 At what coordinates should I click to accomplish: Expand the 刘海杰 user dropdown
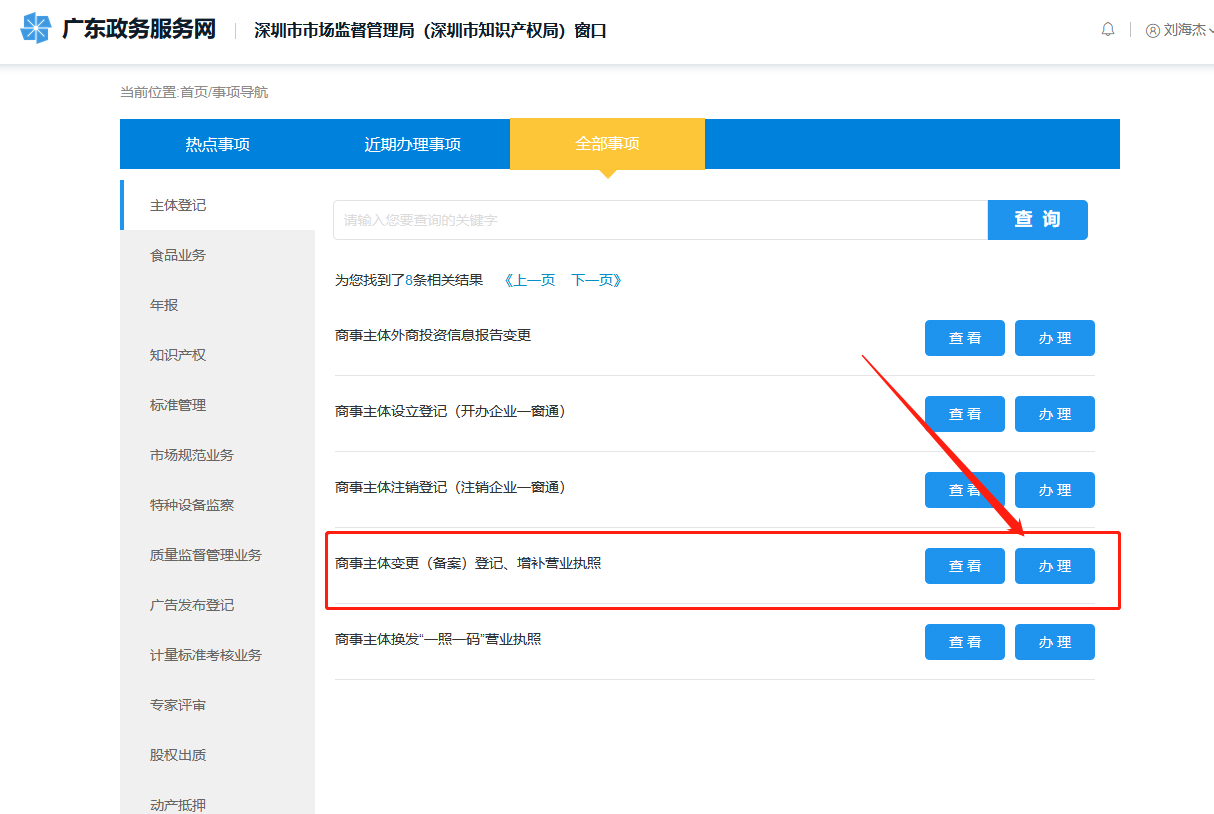(1185, 30)
